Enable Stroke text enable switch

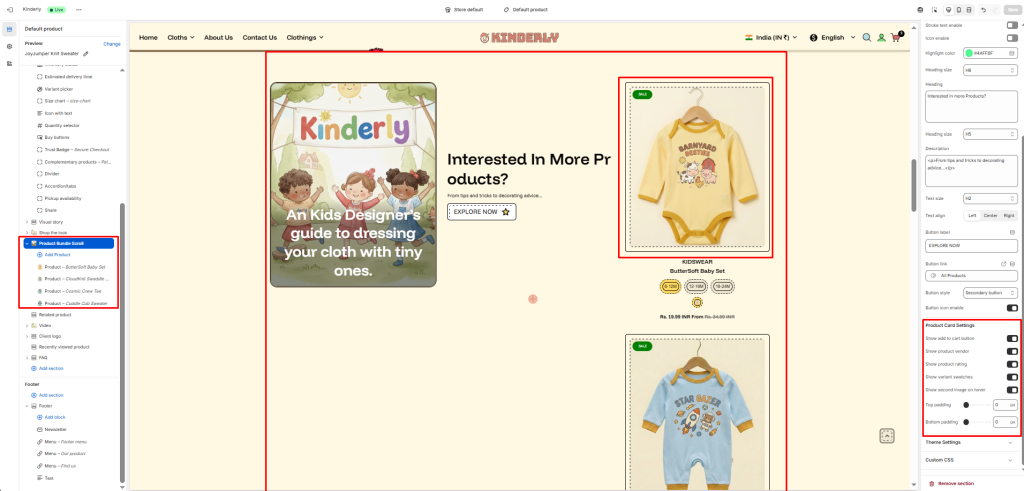pos(1012,25)
